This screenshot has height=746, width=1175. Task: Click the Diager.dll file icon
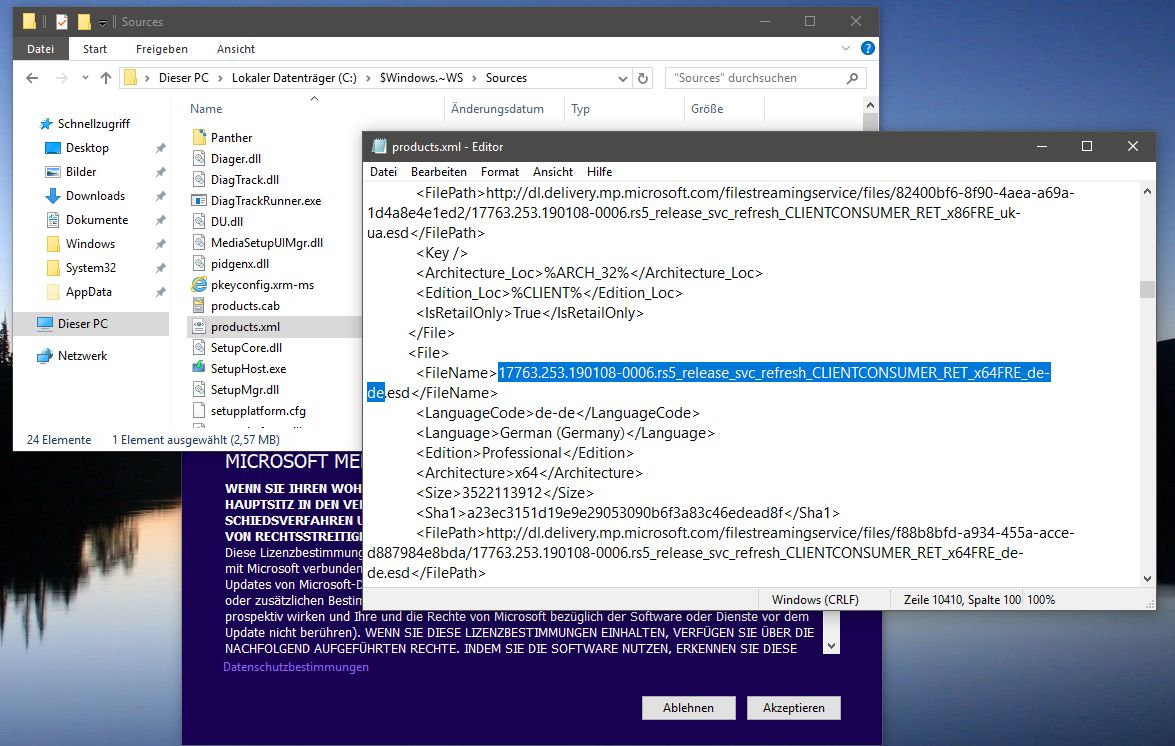click(x=199, y=158)
